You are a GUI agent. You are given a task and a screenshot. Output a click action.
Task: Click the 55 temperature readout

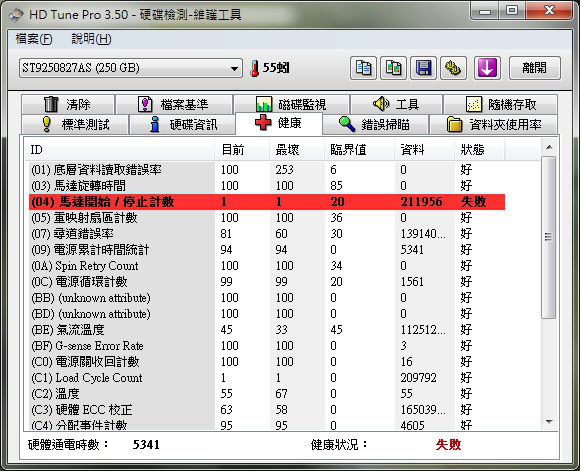coord(276,68)
